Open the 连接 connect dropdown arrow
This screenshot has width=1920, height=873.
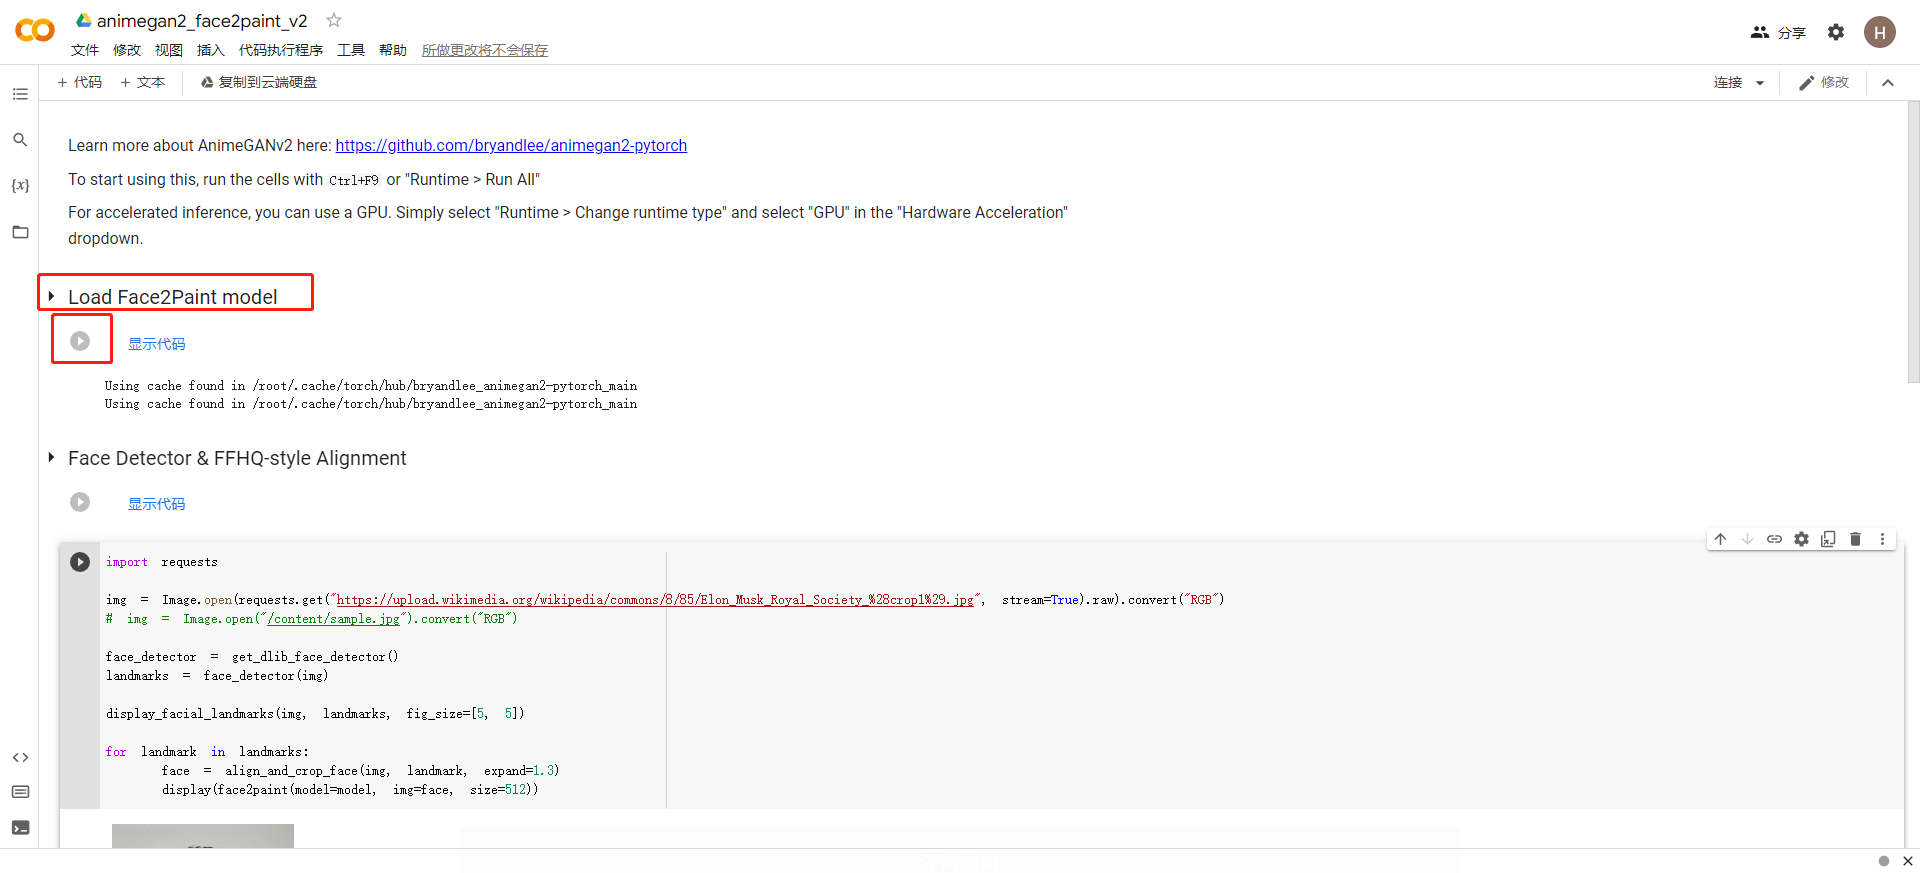click(1760, 83)
